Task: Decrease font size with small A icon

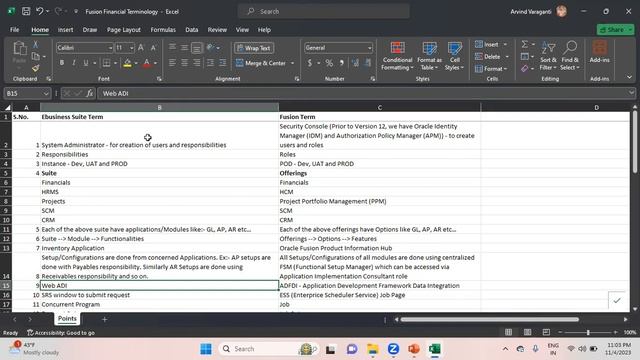Action: tap(153, 48)
